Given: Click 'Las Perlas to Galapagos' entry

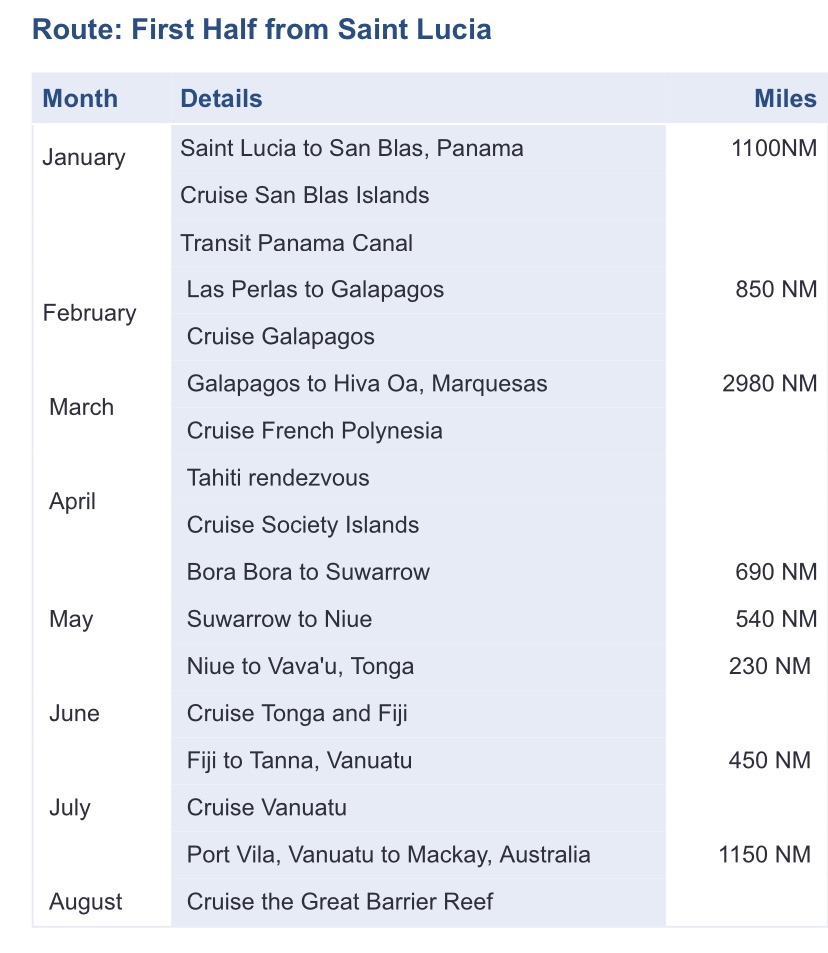Looking at the screenshot, I should click(315, 290).
